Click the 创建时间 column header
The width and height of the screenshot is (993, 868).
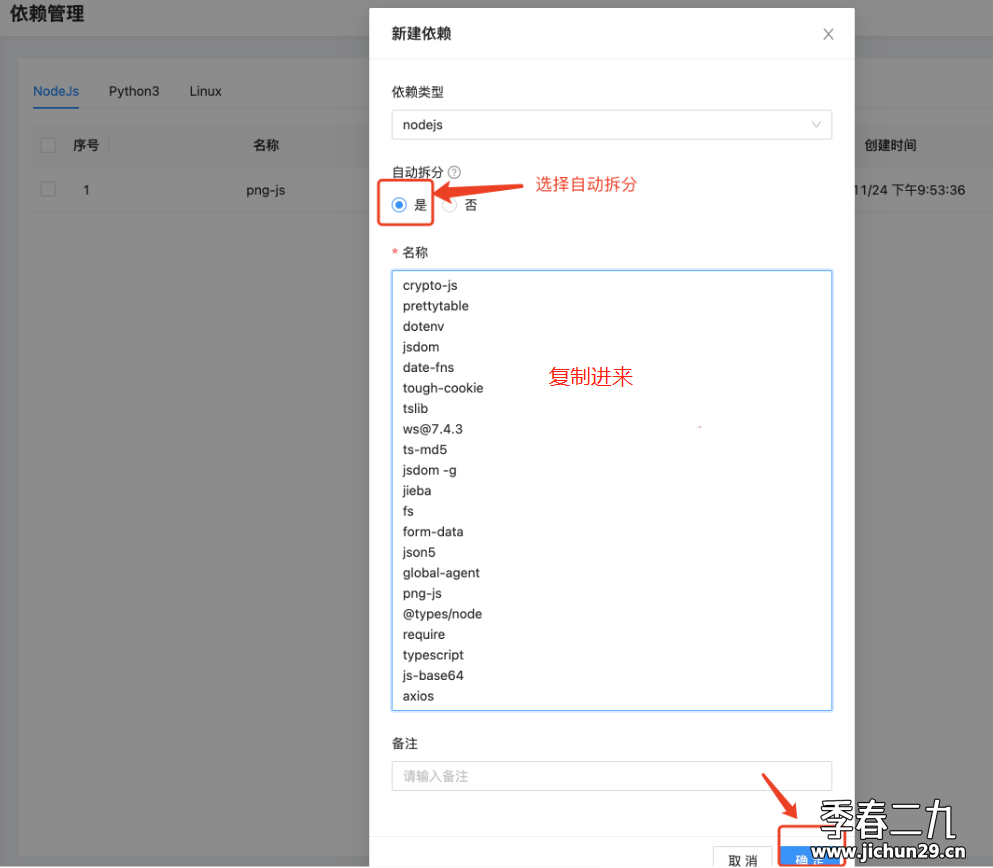(x=890, y=145)
